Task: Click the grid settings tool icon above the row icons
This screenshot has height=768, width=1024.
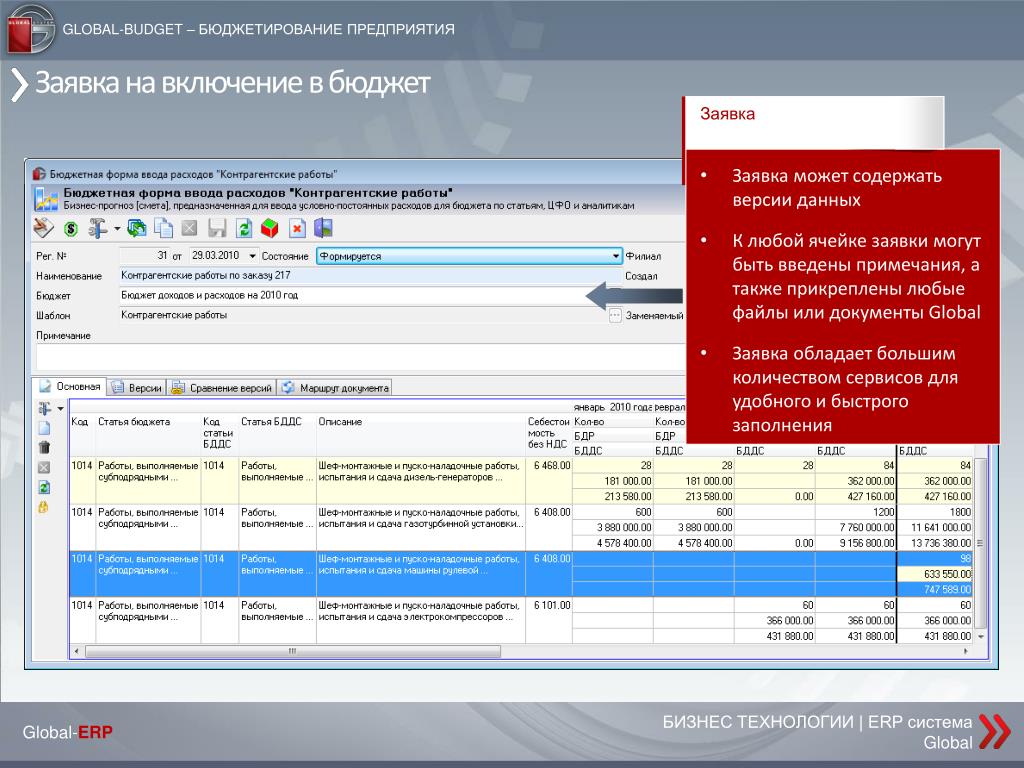Action: coord(44,409)
